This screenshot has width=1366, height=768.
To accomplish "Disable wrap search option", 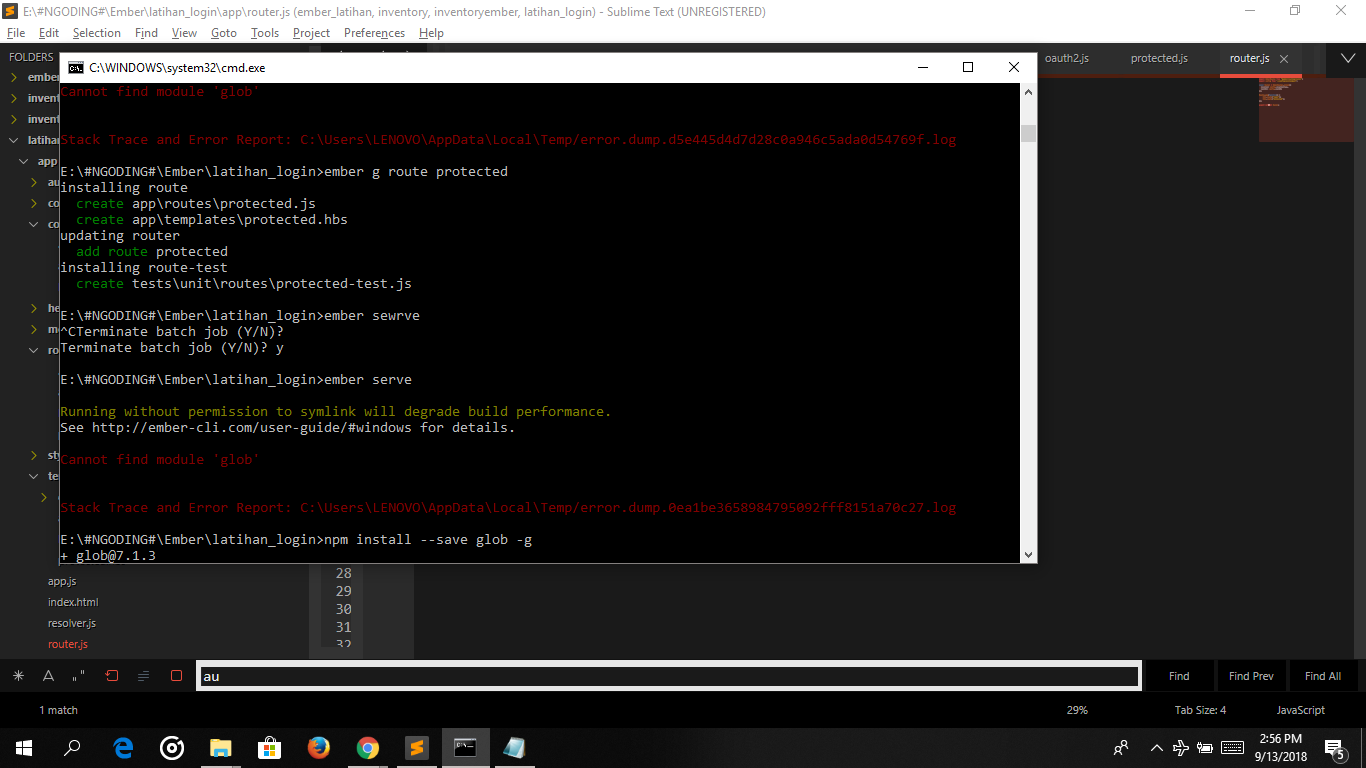I will [x=110, y=676].
